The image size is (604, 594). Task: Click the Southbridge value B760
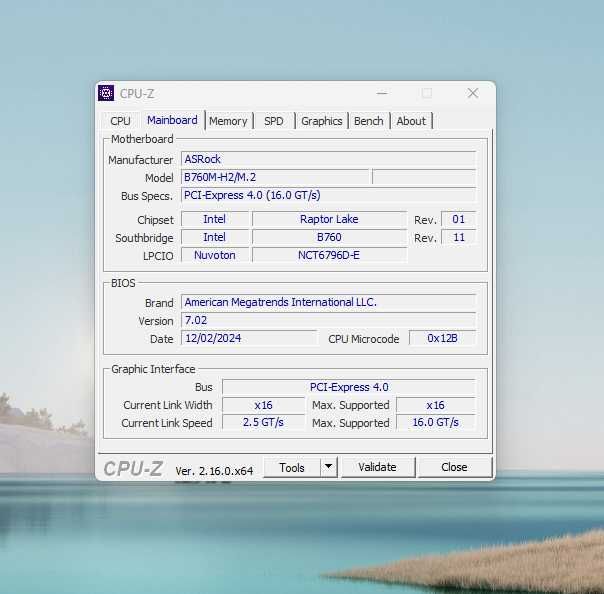pyautogui.click(x=329, y=237)
